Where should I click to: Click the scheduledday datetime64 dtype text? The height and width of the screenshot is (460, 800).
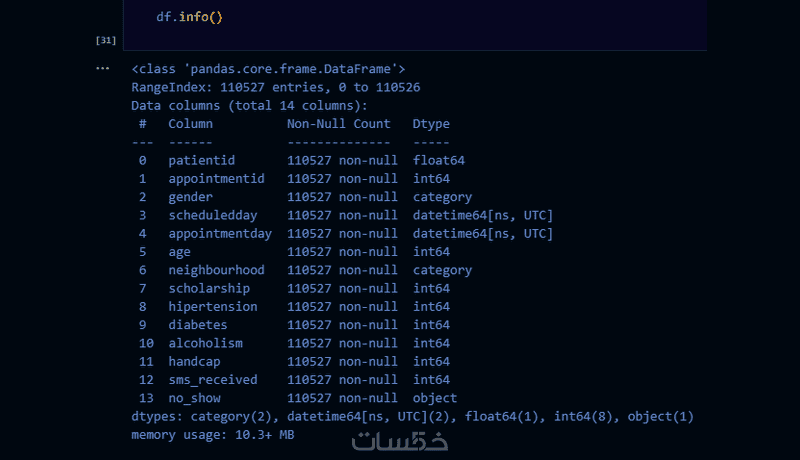[x=482, y=215]
